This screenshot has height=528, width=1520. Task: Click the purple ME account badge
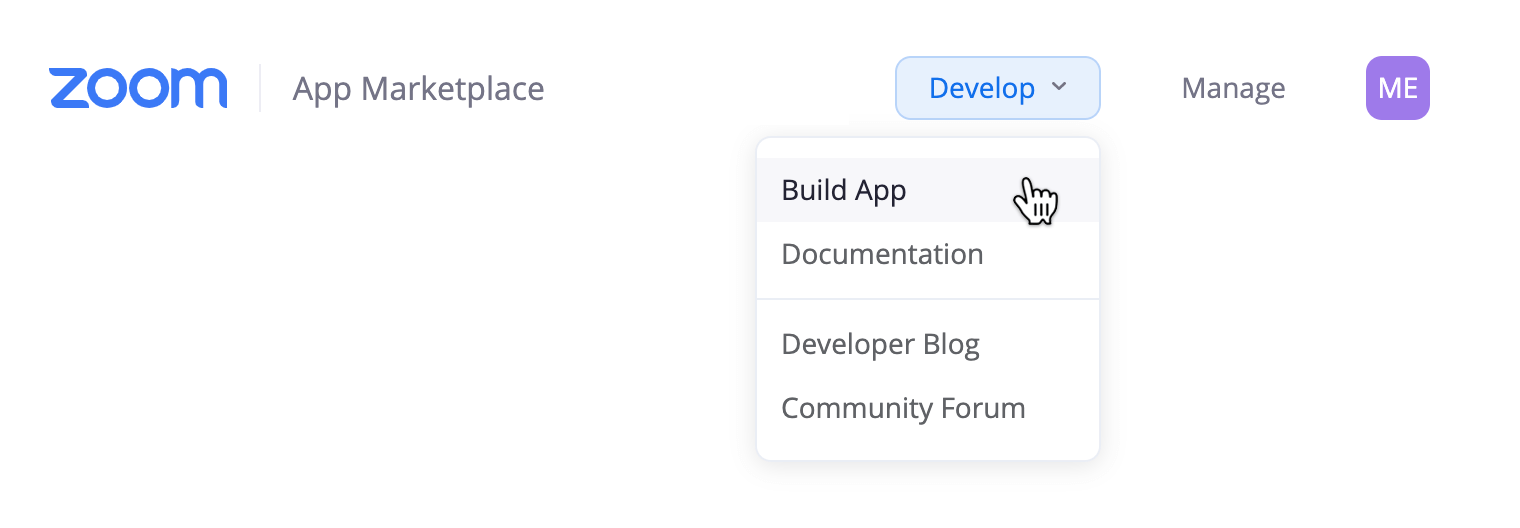pyautogui.click(x=1397, y=88)
